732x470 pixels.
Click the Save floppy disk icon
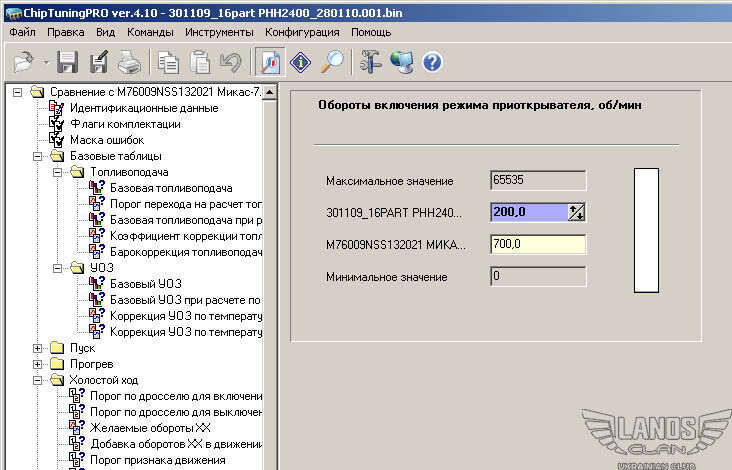tap(68, 62)
